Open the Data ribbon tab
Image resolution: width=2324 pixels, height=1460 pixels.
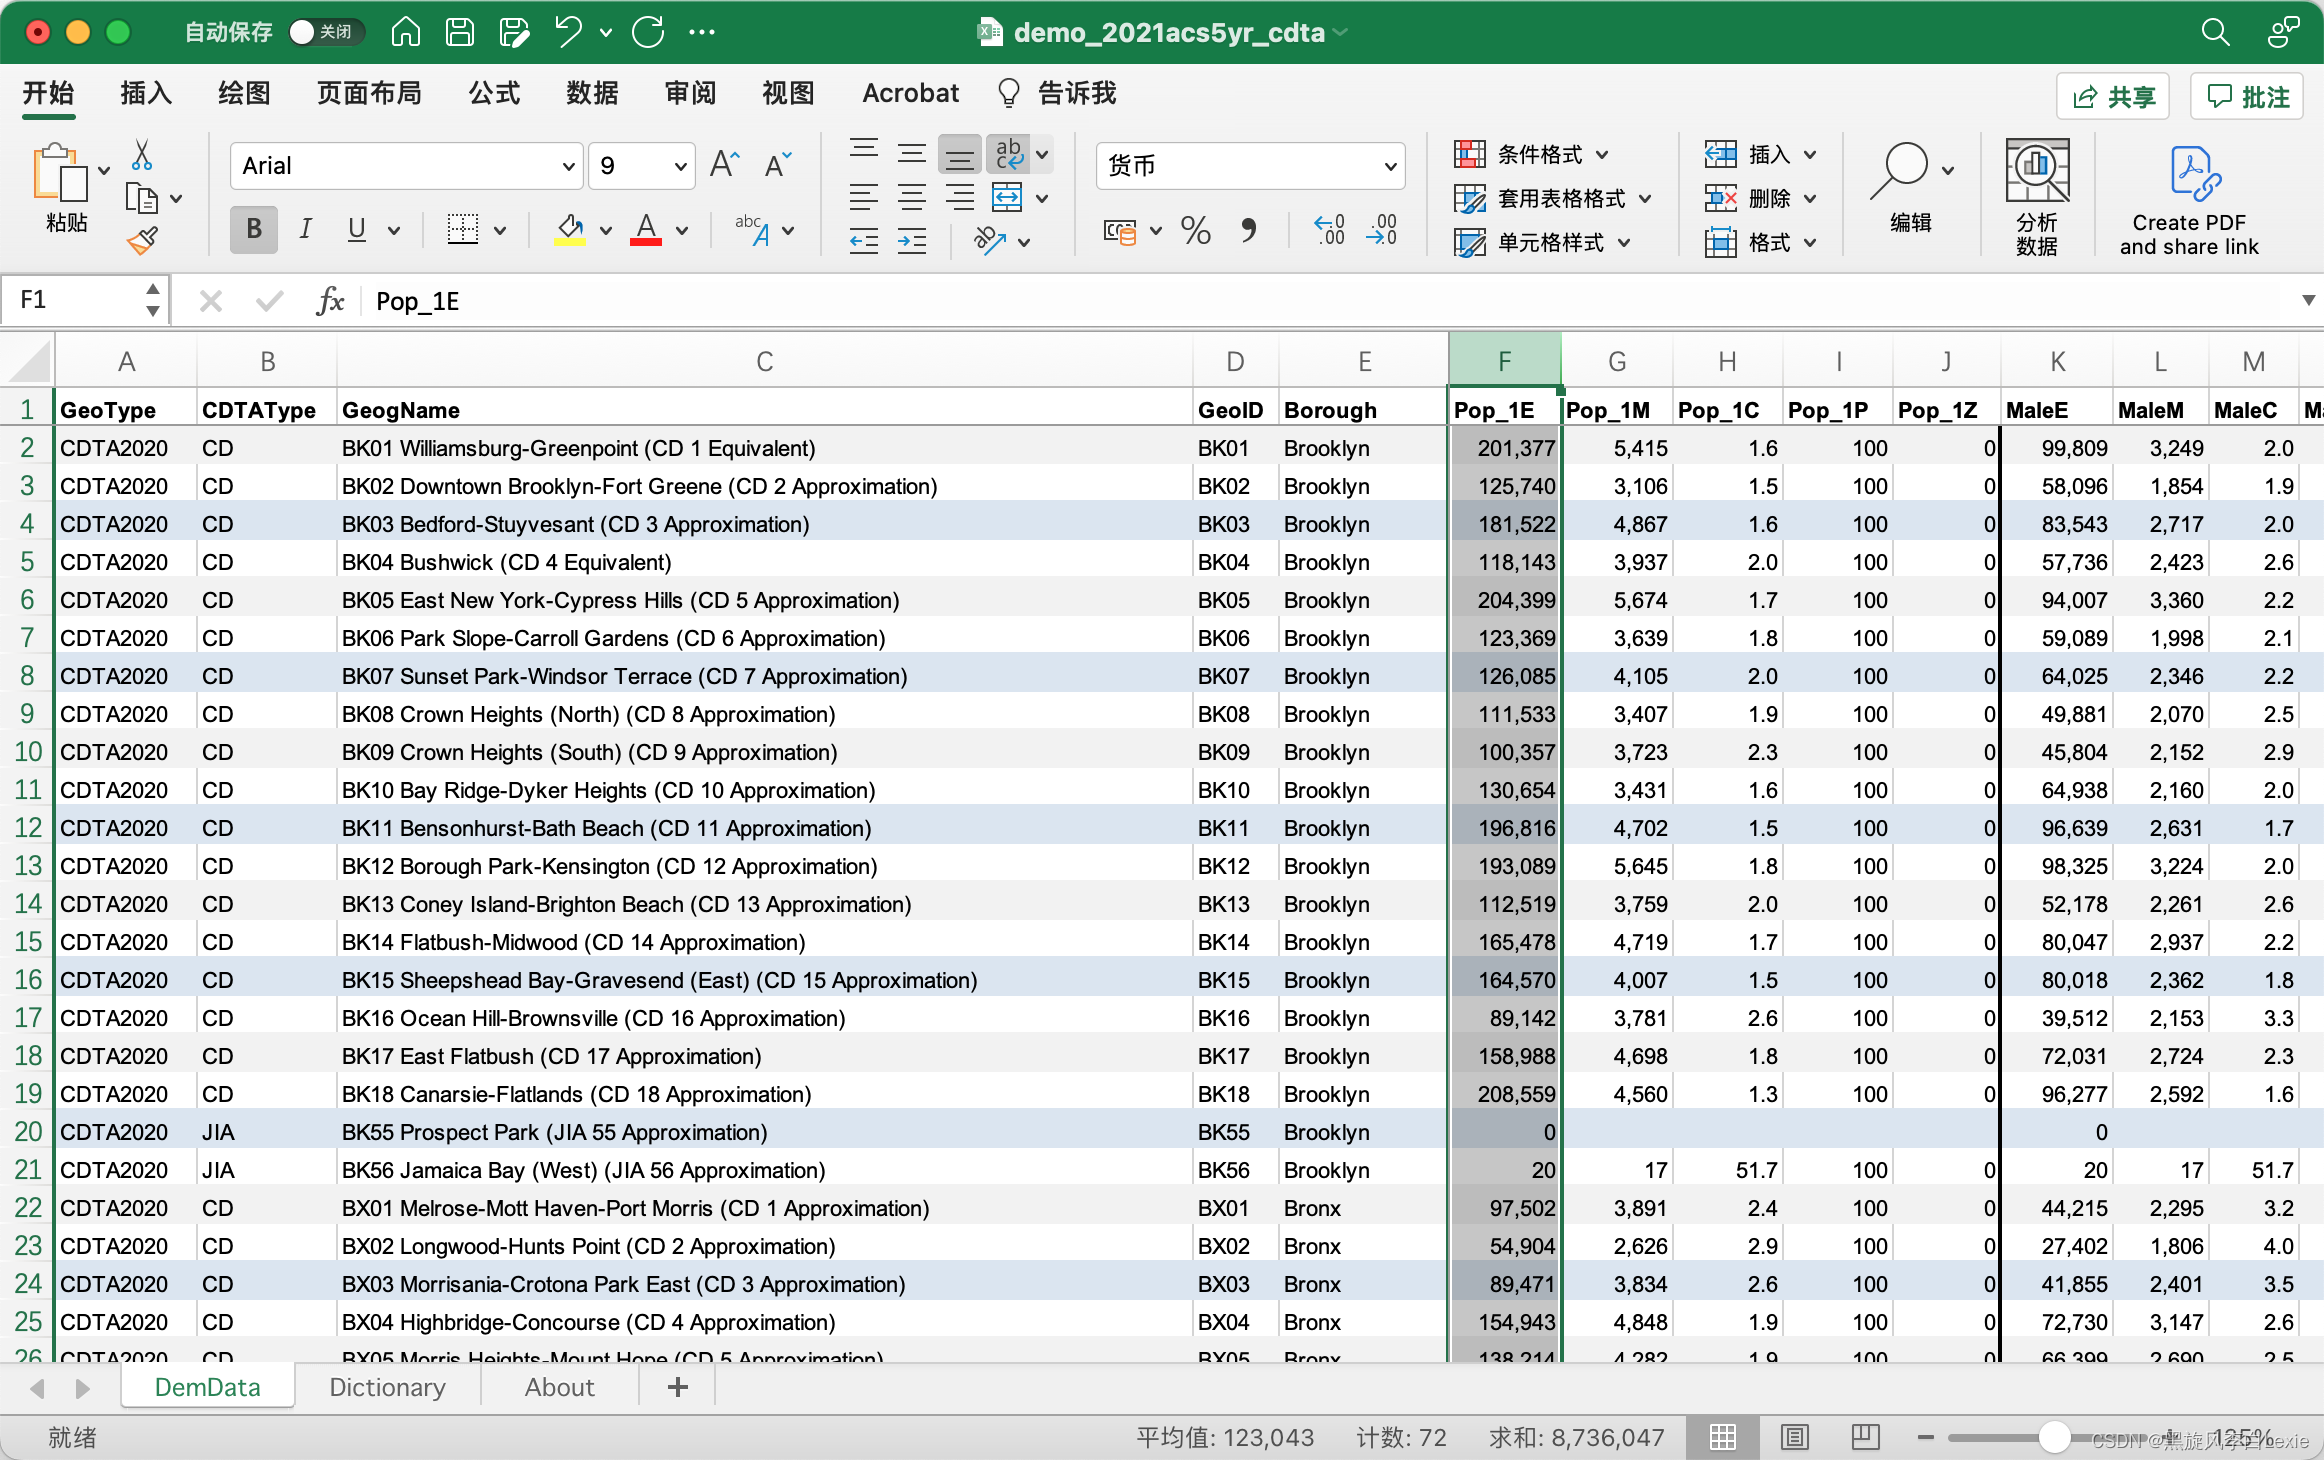[592, 93]
